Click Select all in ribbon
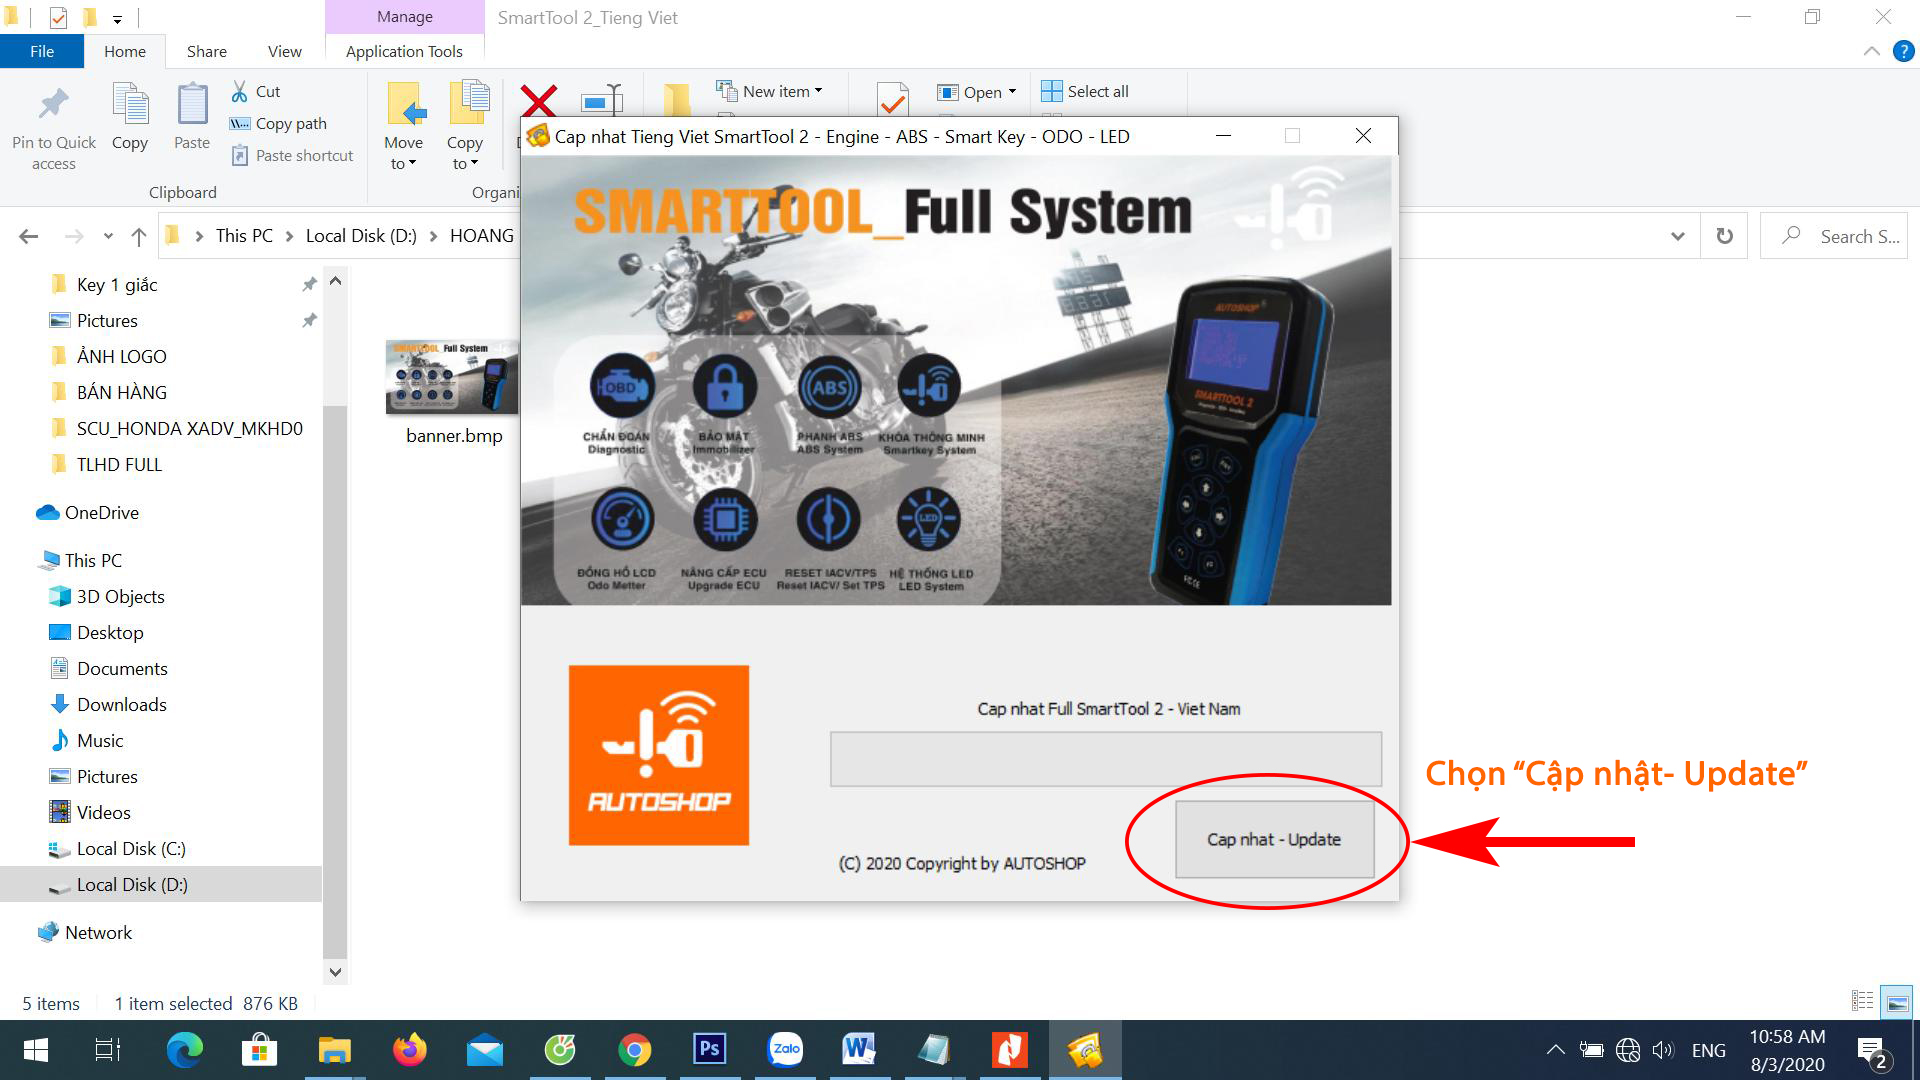Viewport: 1920px width, 1080px height. pos(1085,91)
